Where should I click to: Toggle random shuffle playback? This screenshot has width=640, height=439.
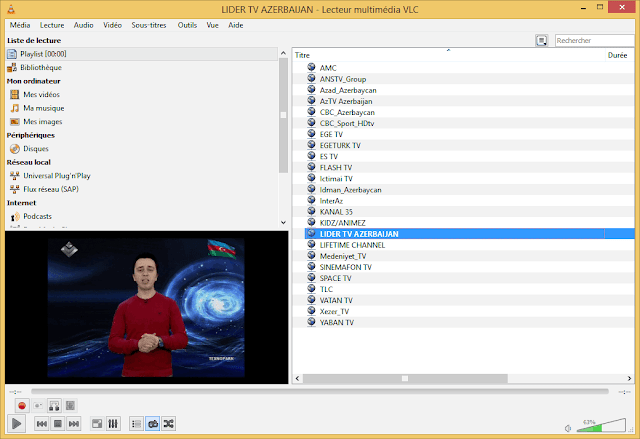169,424
